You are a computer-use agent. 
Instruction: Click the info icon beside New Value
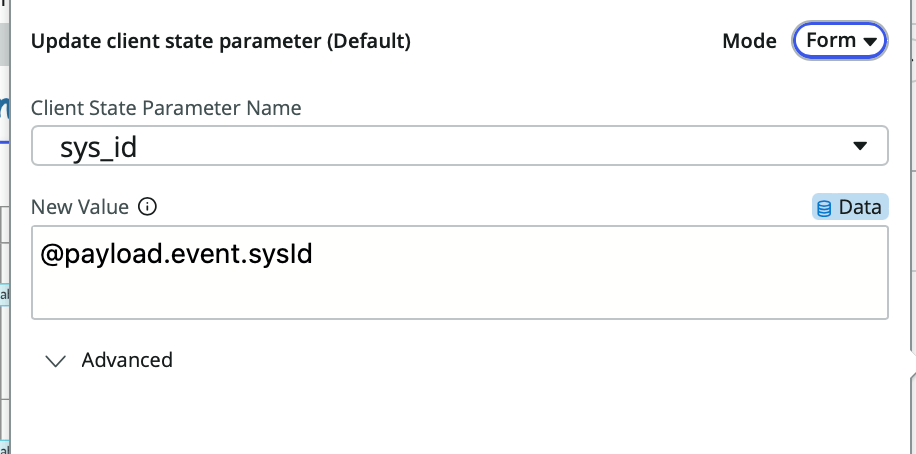(x=147, y=207)
